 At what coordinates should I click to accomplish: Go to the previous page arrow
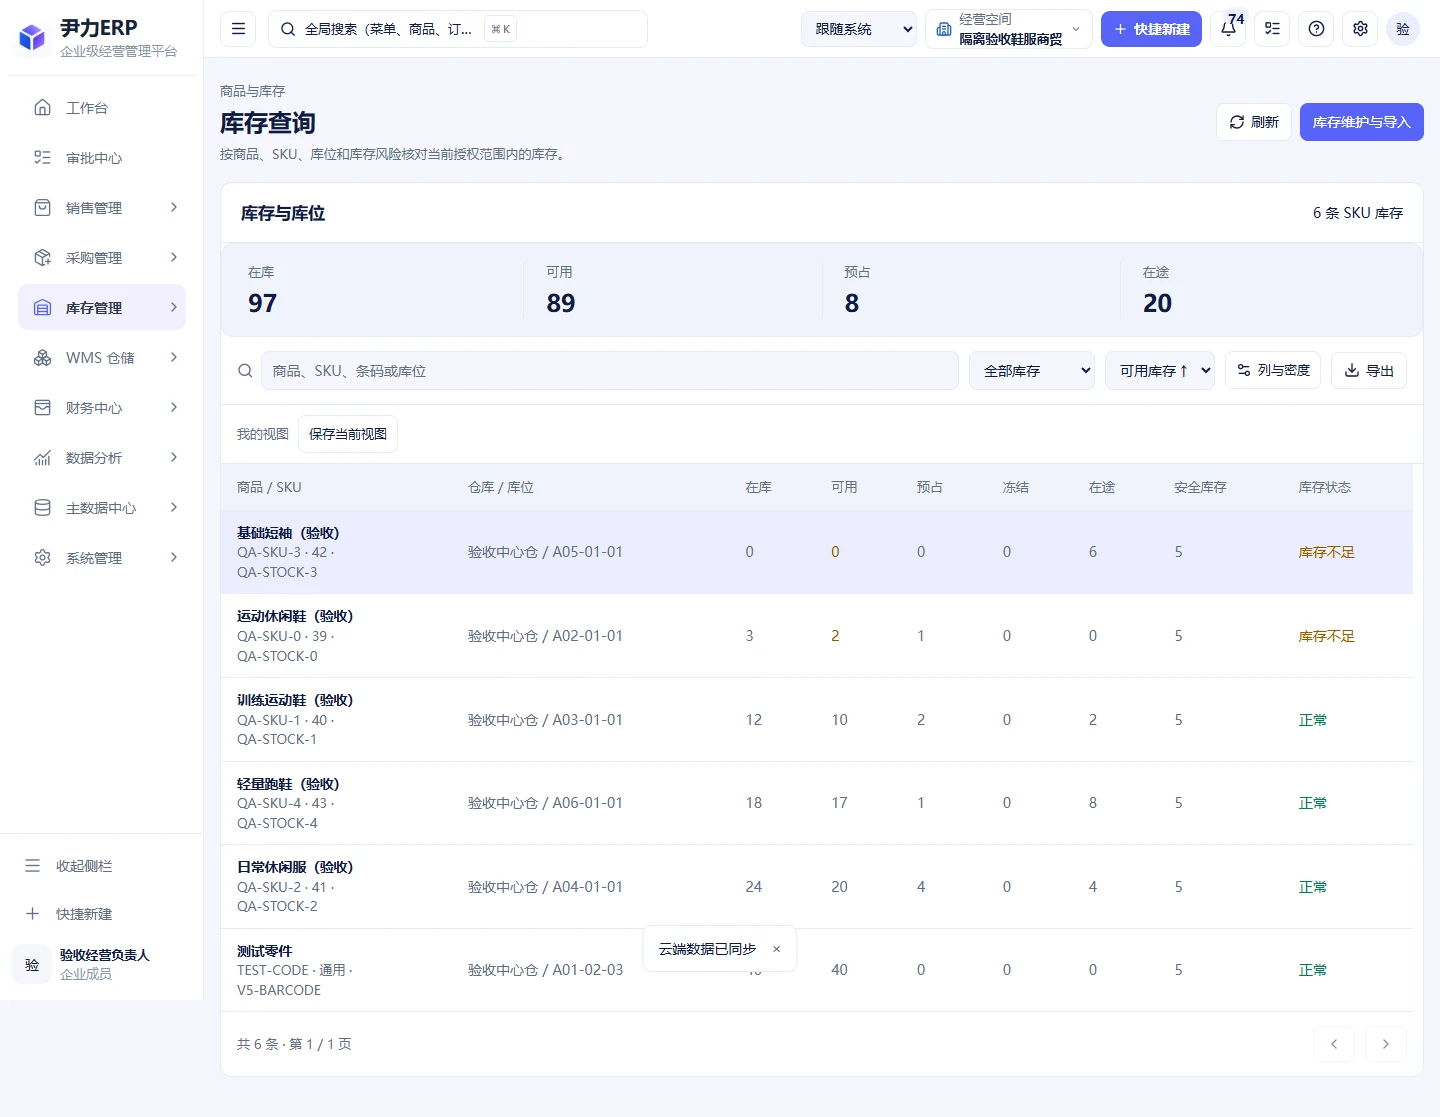point(1334,1044)
